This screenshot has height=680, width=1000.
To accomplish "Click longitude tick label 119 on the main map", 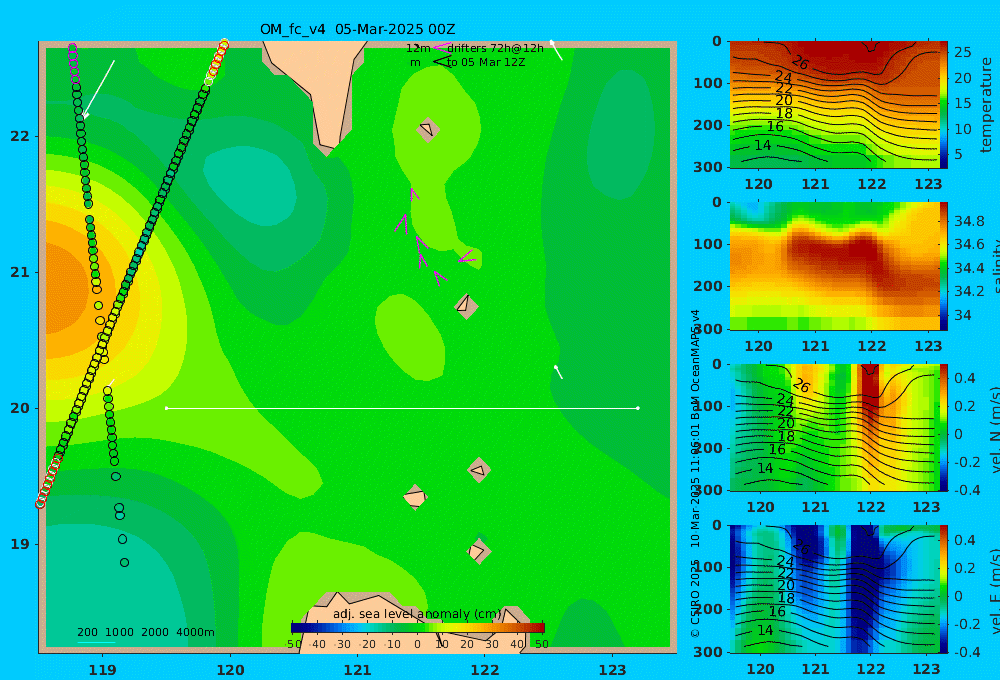I will click(x=103, y=670).
